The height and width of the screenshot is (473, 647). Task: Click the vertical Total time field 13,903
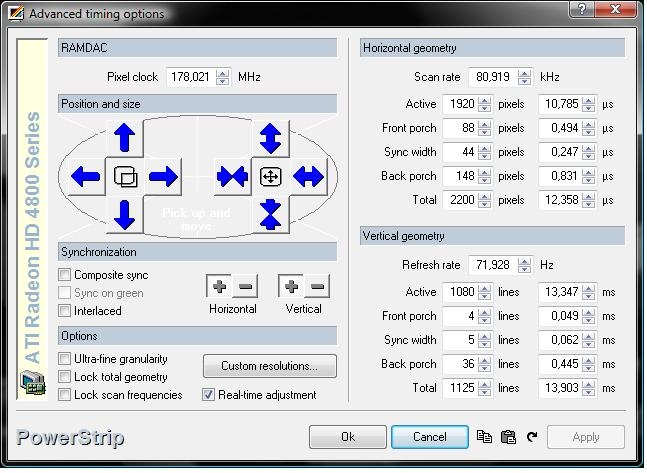coord(560,388)
